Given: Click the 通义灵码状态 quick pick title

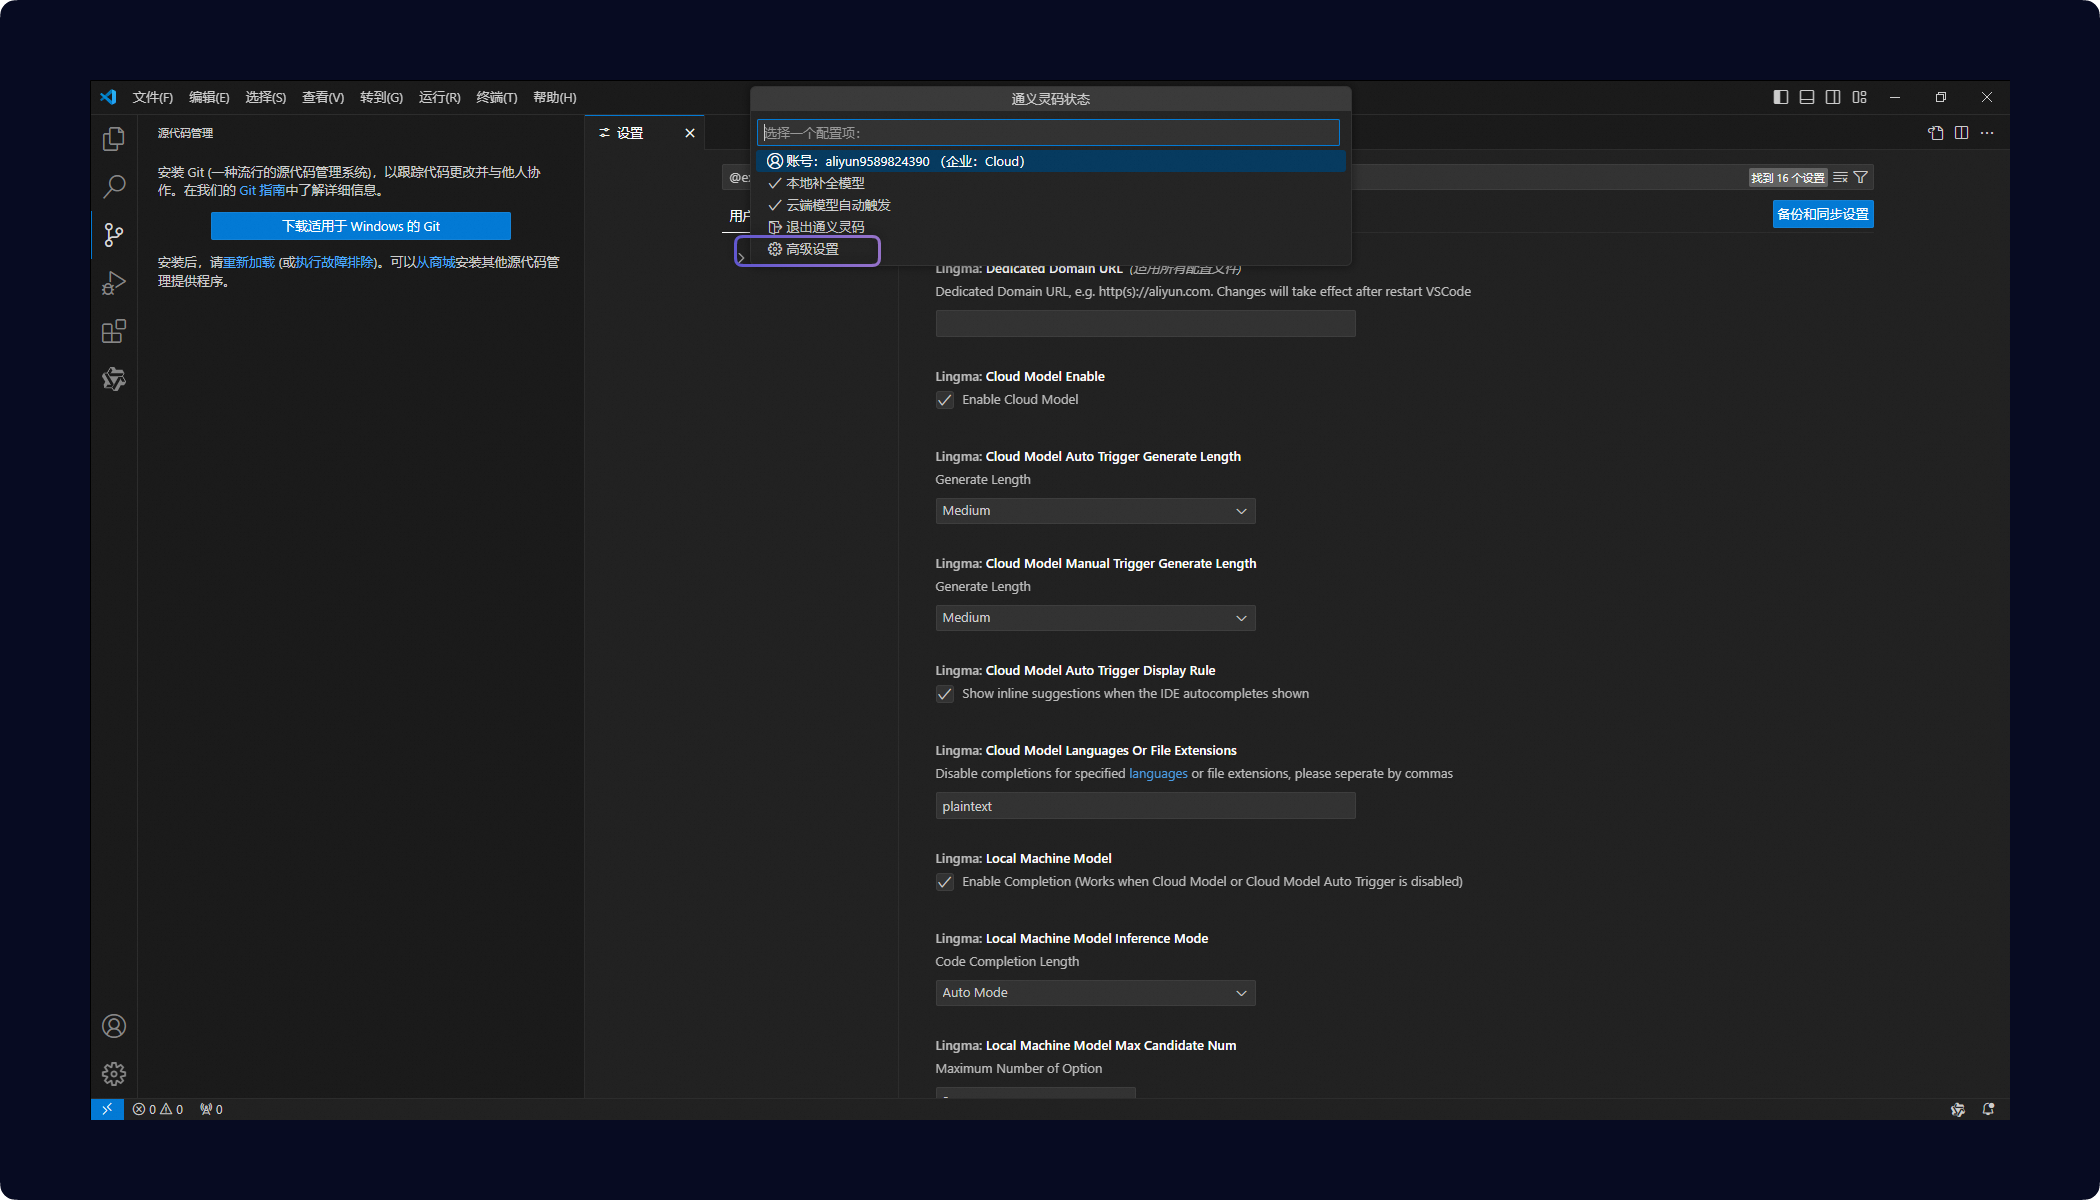Looking at the screenshot, I should click(1050, 99).
